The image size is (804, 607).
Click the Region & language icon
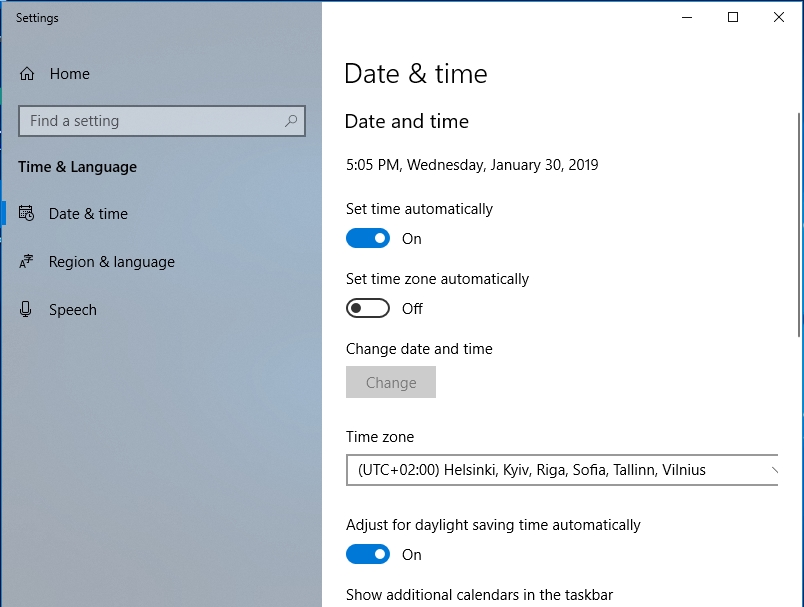click(x=27, y=262)
